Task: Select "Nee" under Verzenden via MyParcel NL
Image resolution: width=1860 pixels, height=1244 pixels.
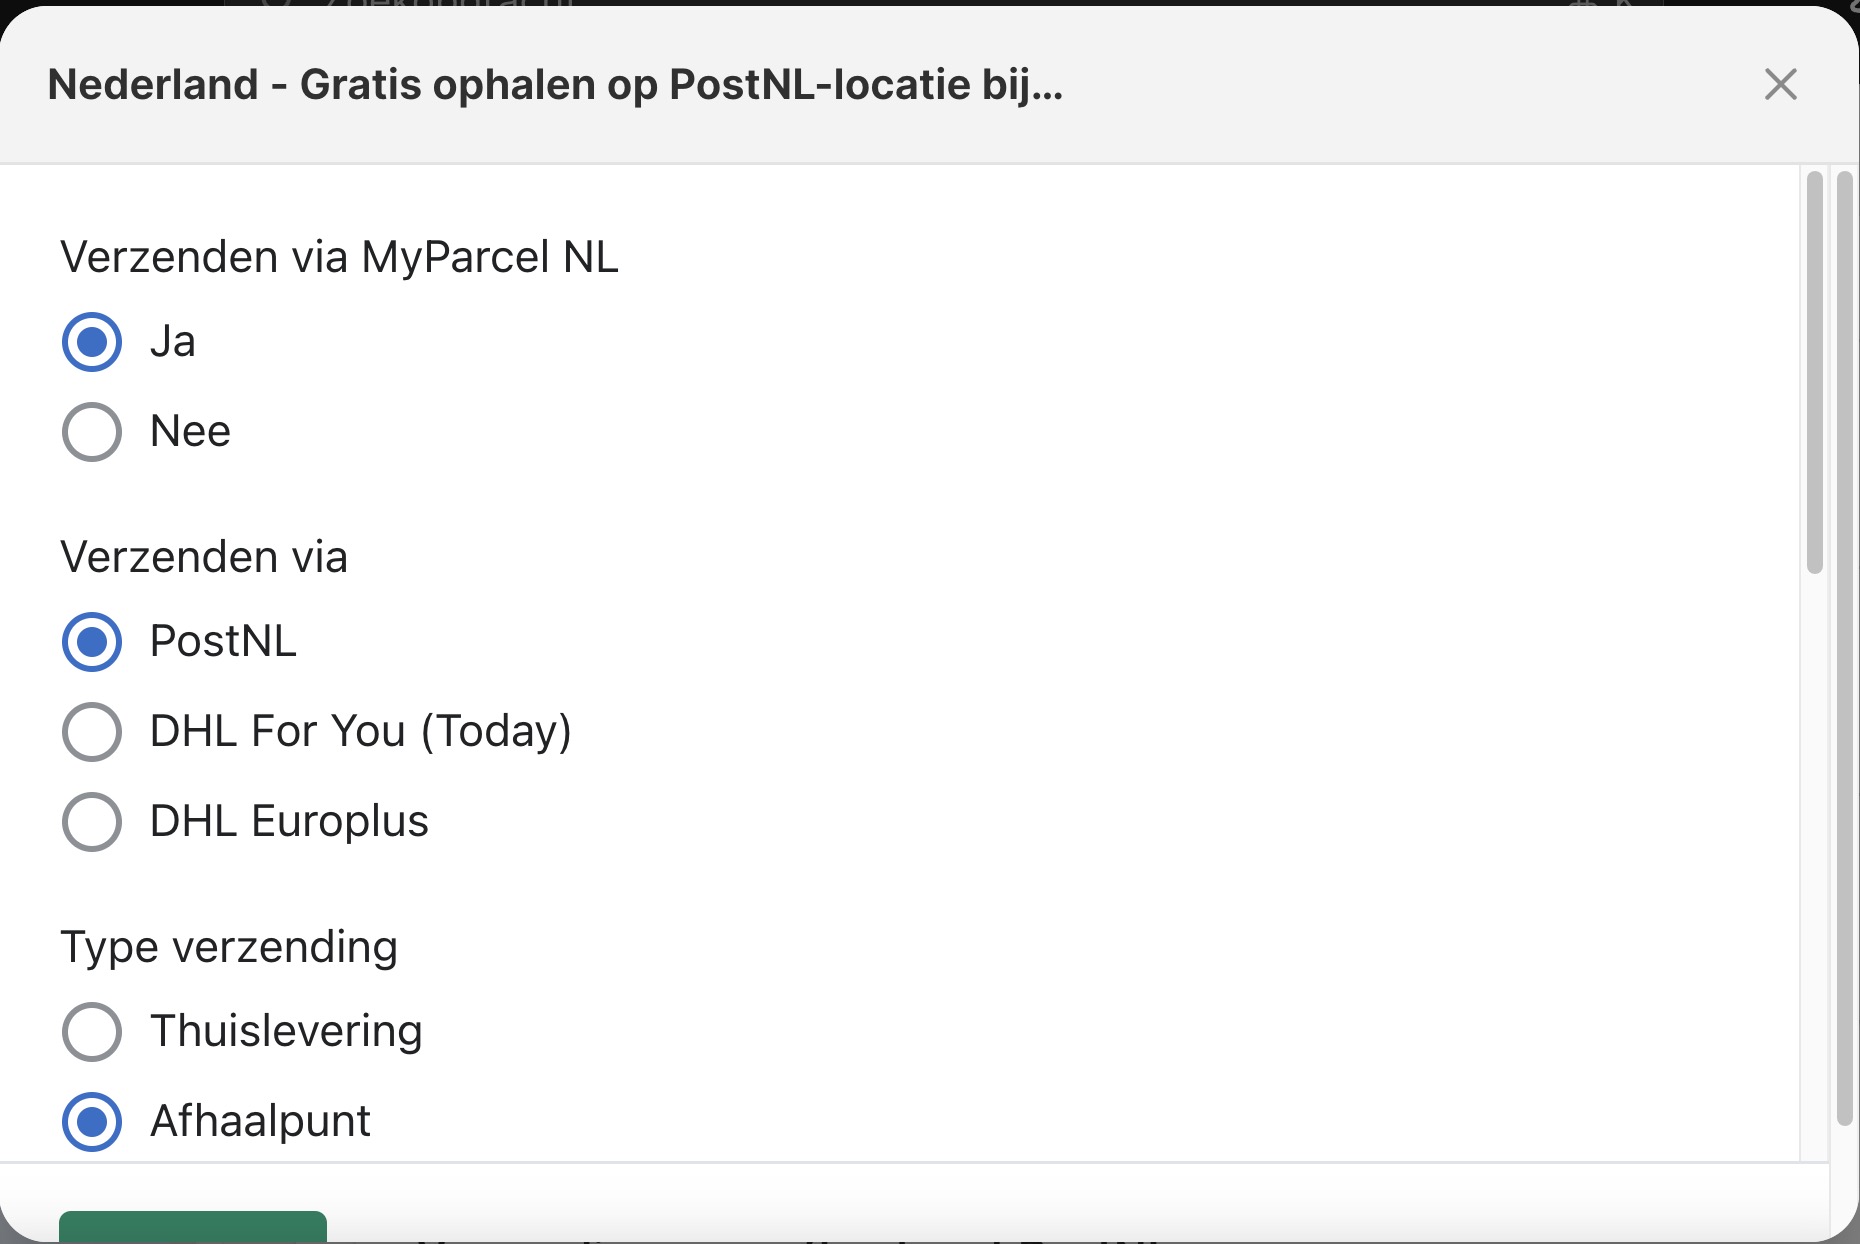Action: pos(91,432)
